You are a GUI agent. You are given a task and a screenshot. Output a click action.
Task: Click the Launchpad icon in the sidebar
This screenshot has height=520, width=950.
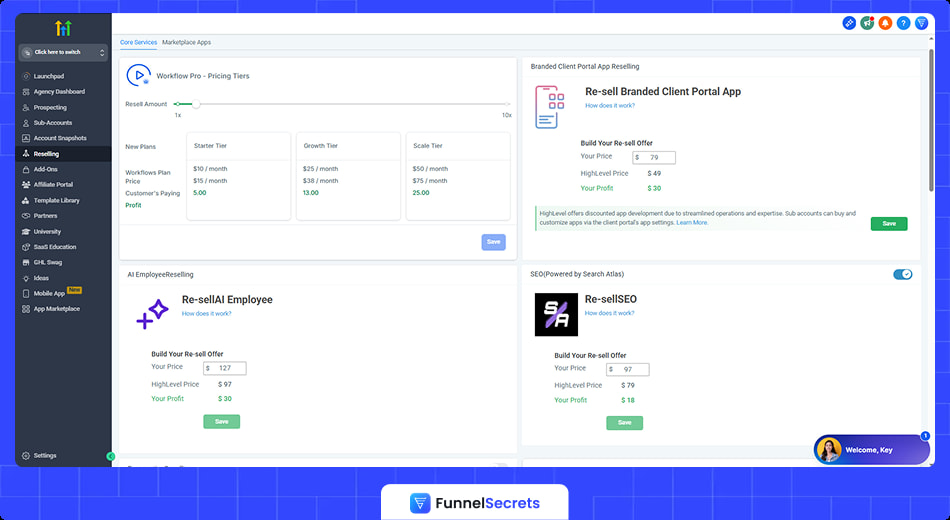26,76
